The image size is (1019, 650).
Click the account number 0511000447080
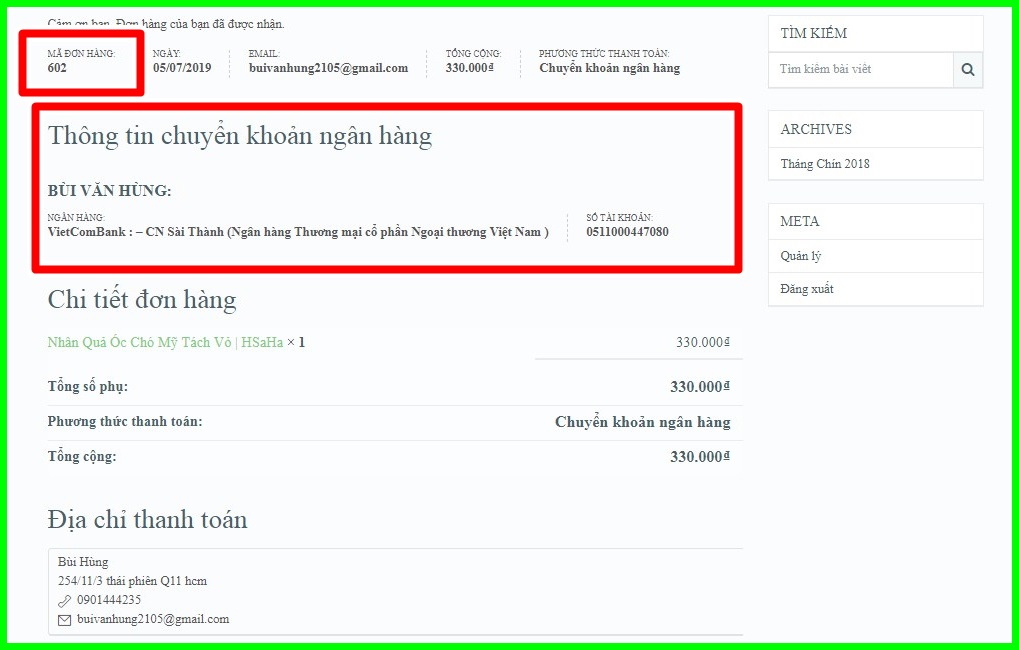(627, 232)
